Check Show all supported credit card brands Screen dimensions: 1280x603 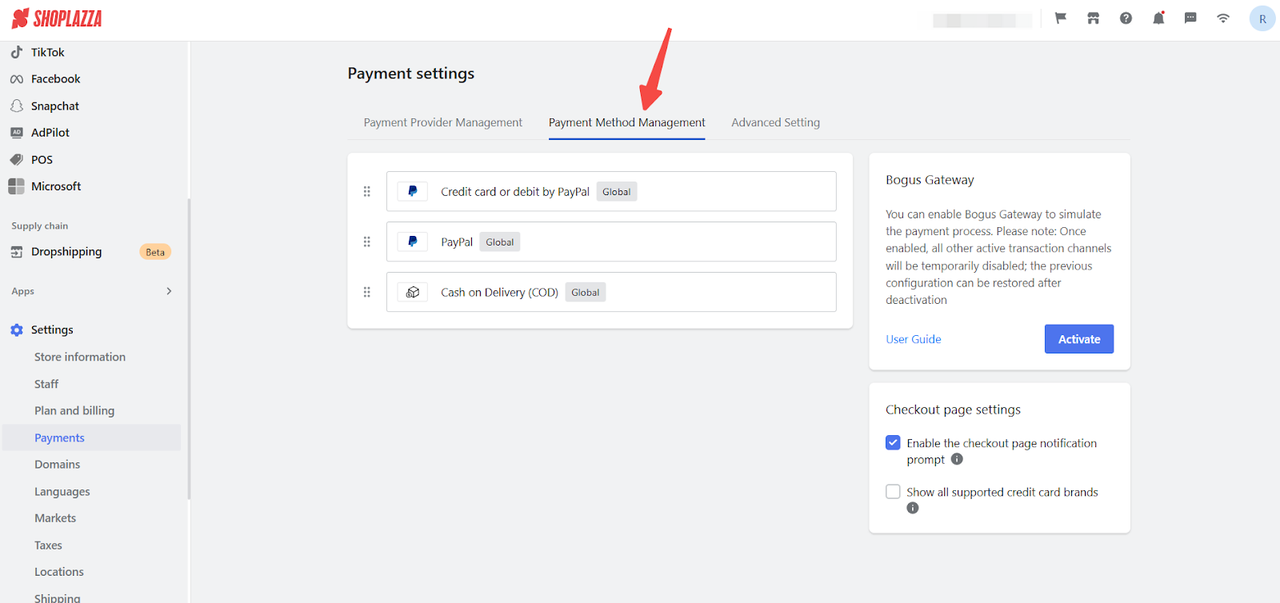tap(893, 492)
